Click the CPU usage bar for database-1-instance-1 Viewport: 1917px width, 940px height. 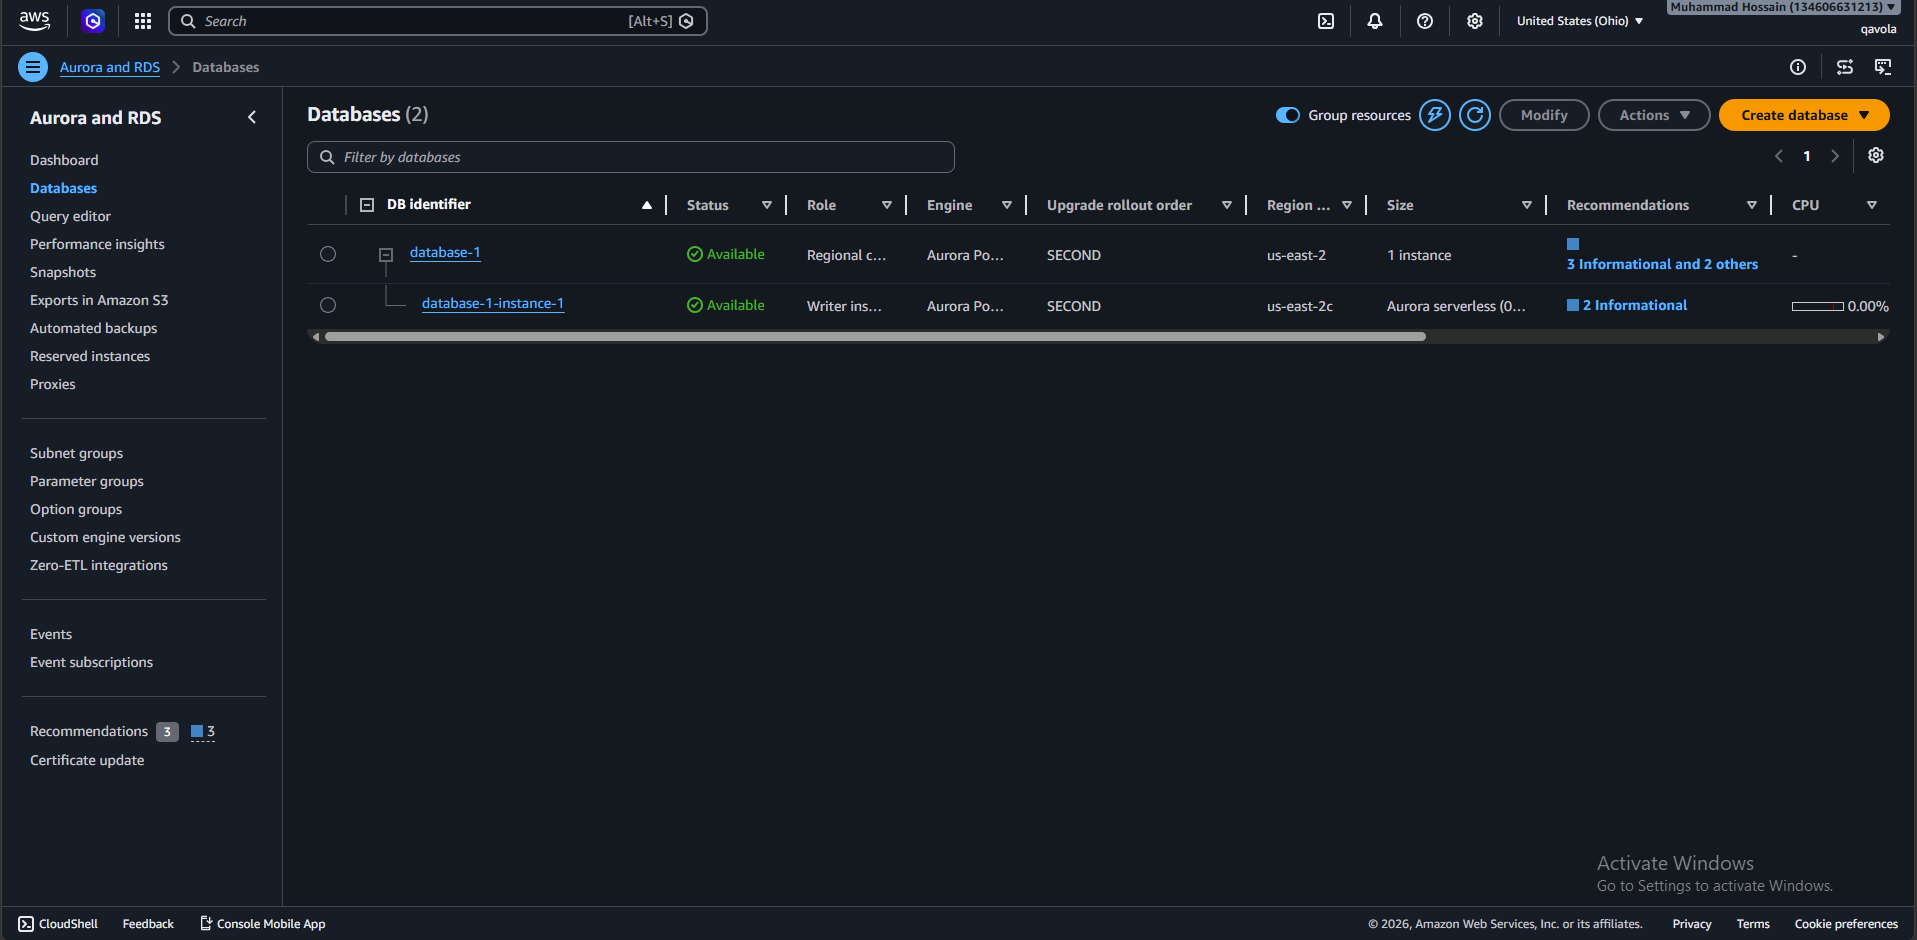point(1818,306)
